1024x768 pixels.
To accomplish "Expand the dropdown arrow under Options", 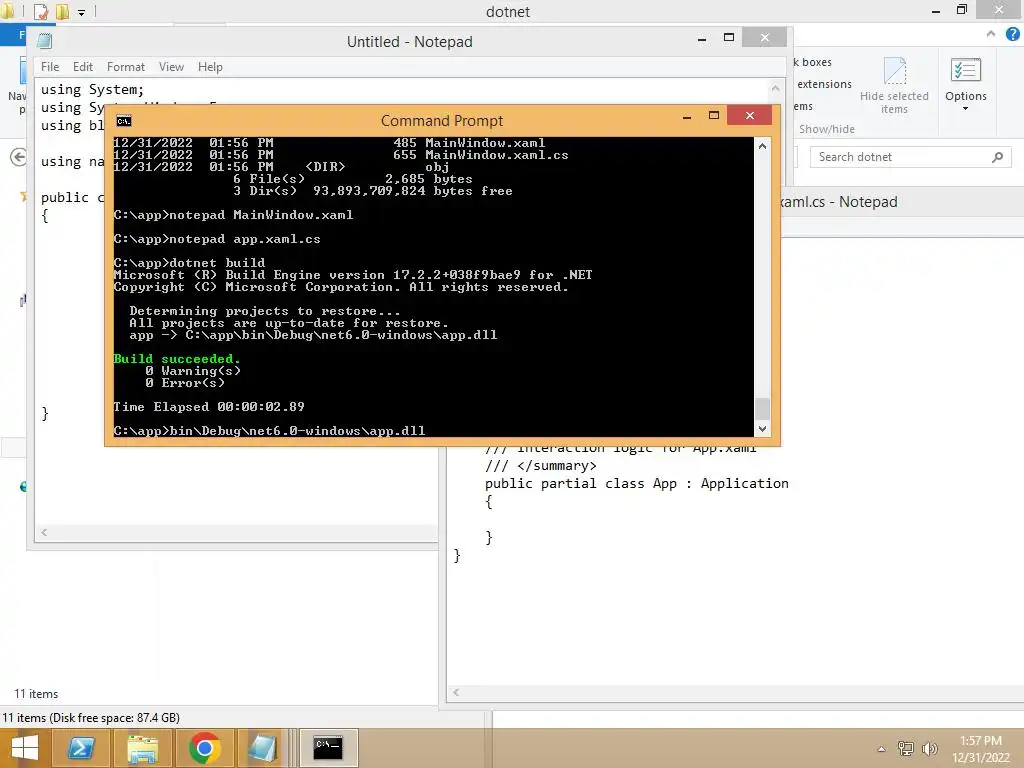I will [x=965, y=108].
